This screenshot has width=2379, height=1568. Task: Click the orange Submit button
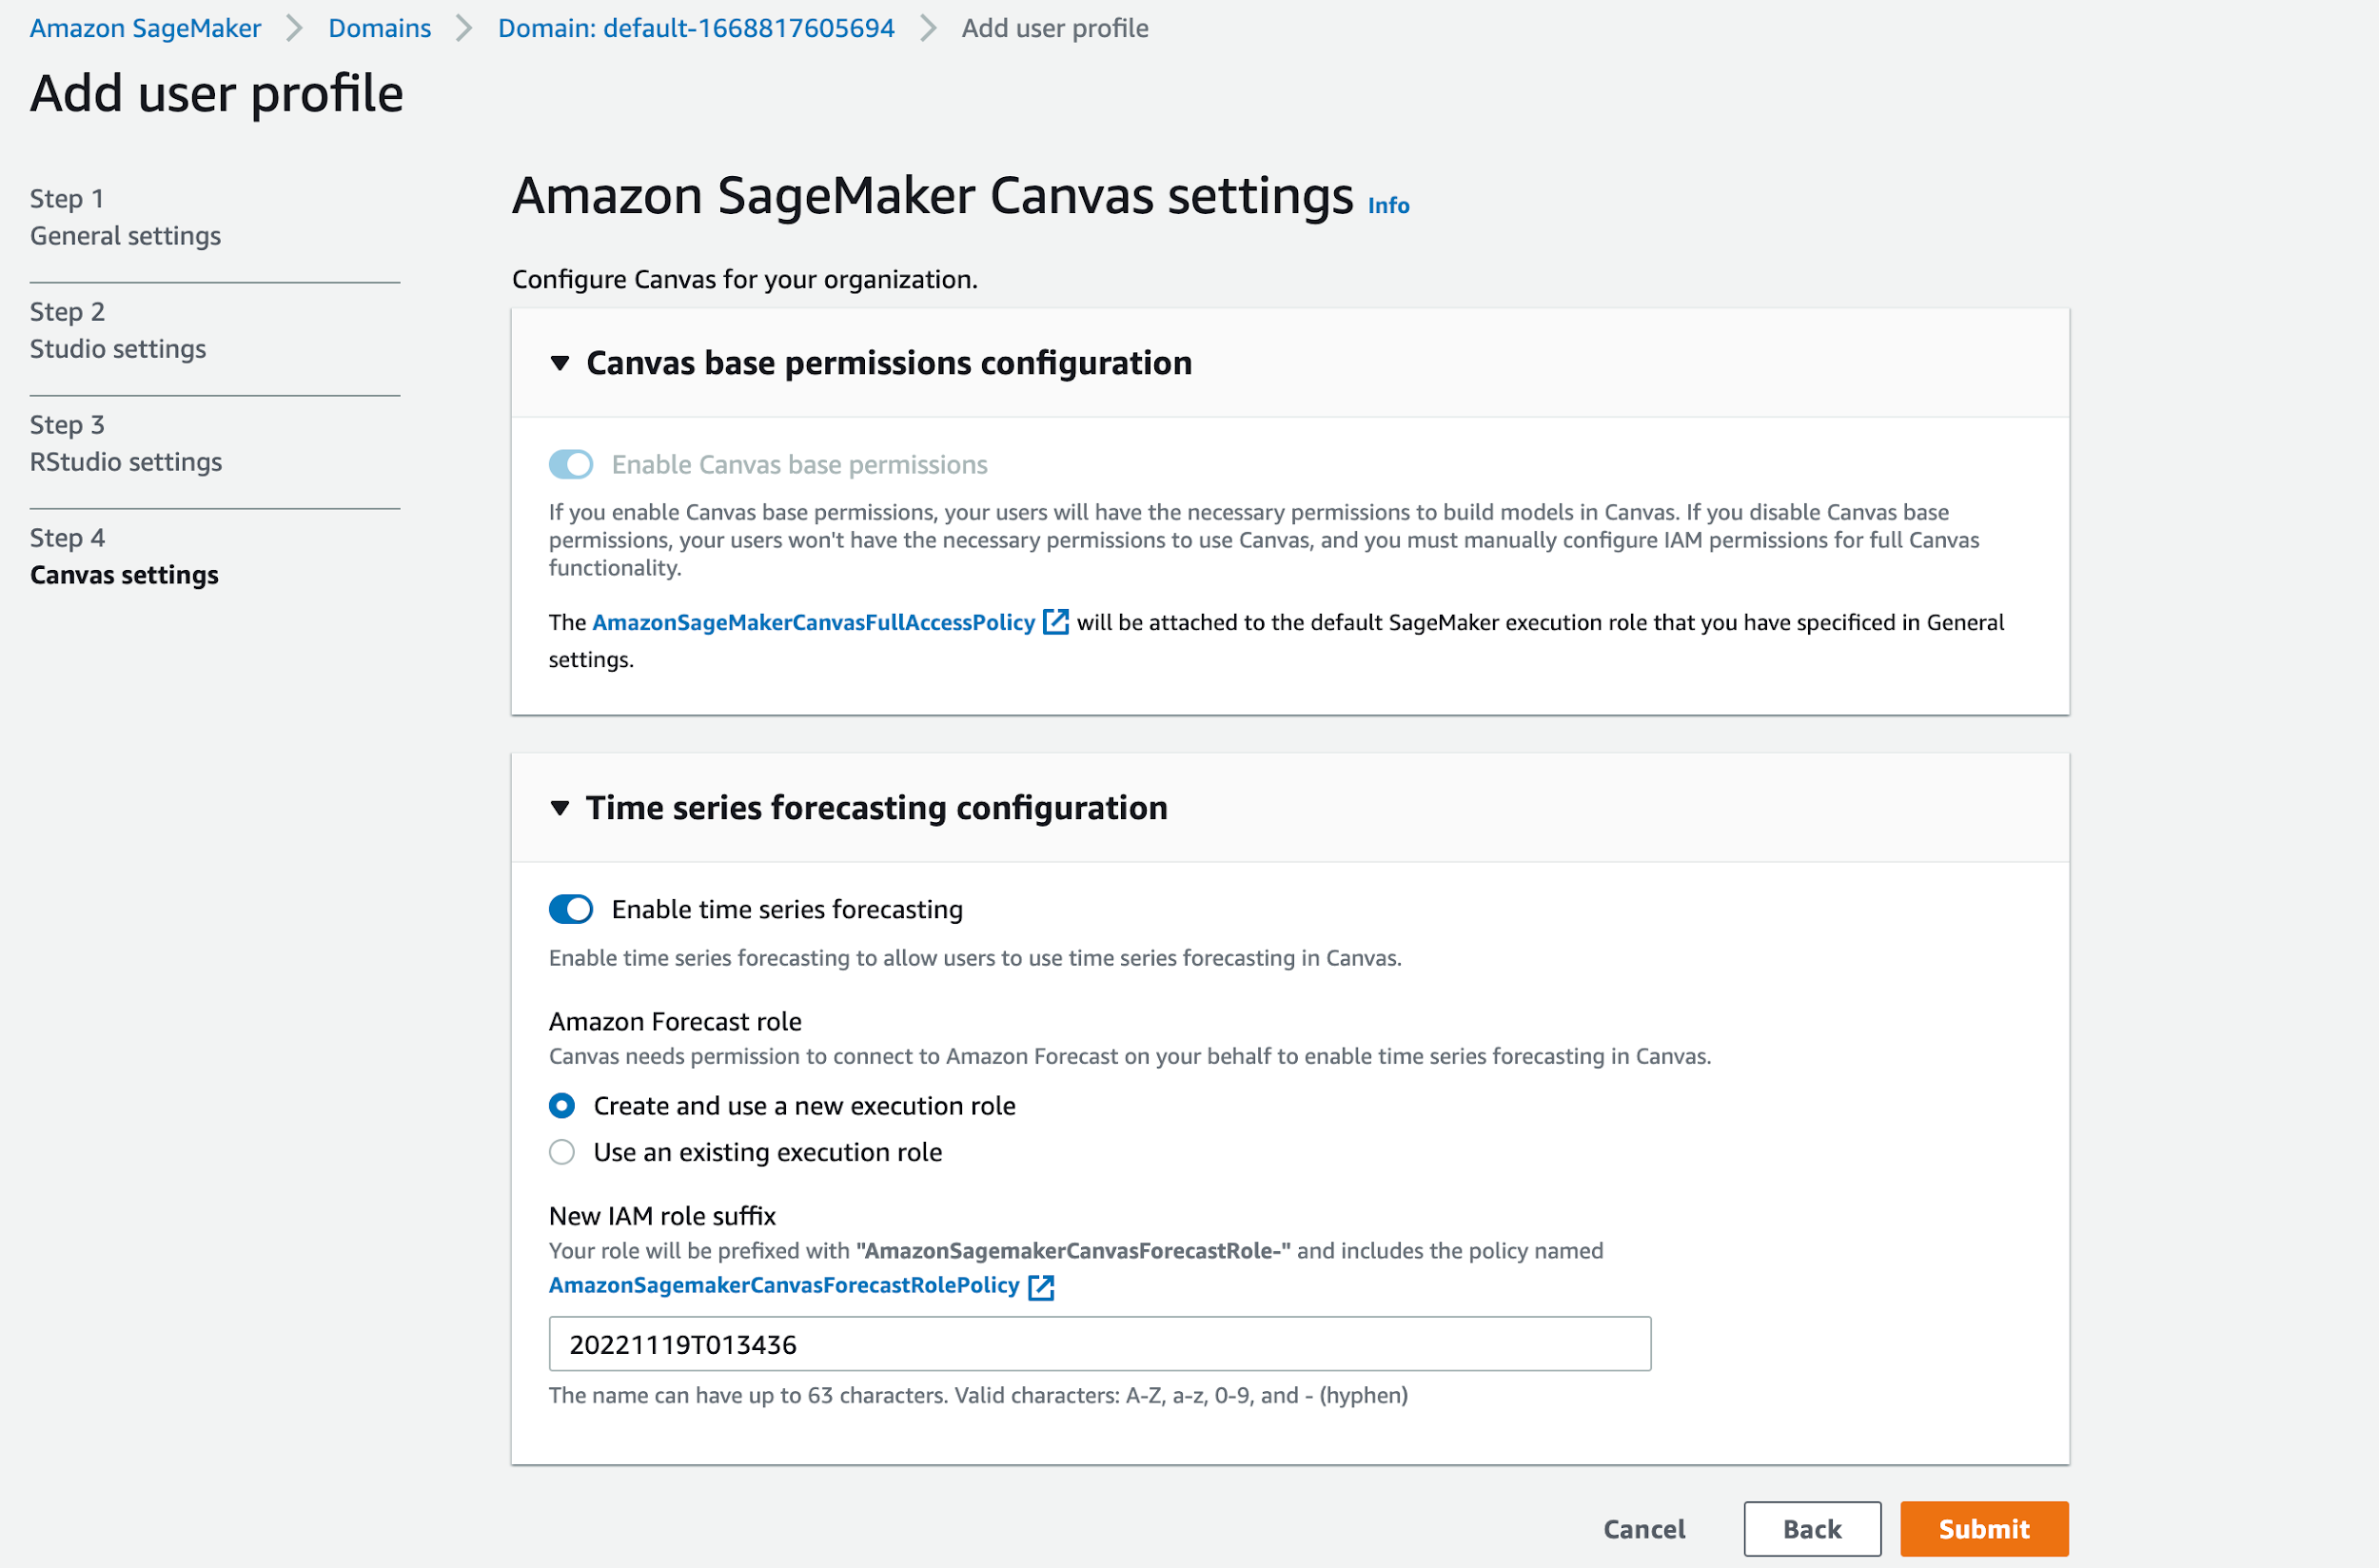pos(1984,1529)
